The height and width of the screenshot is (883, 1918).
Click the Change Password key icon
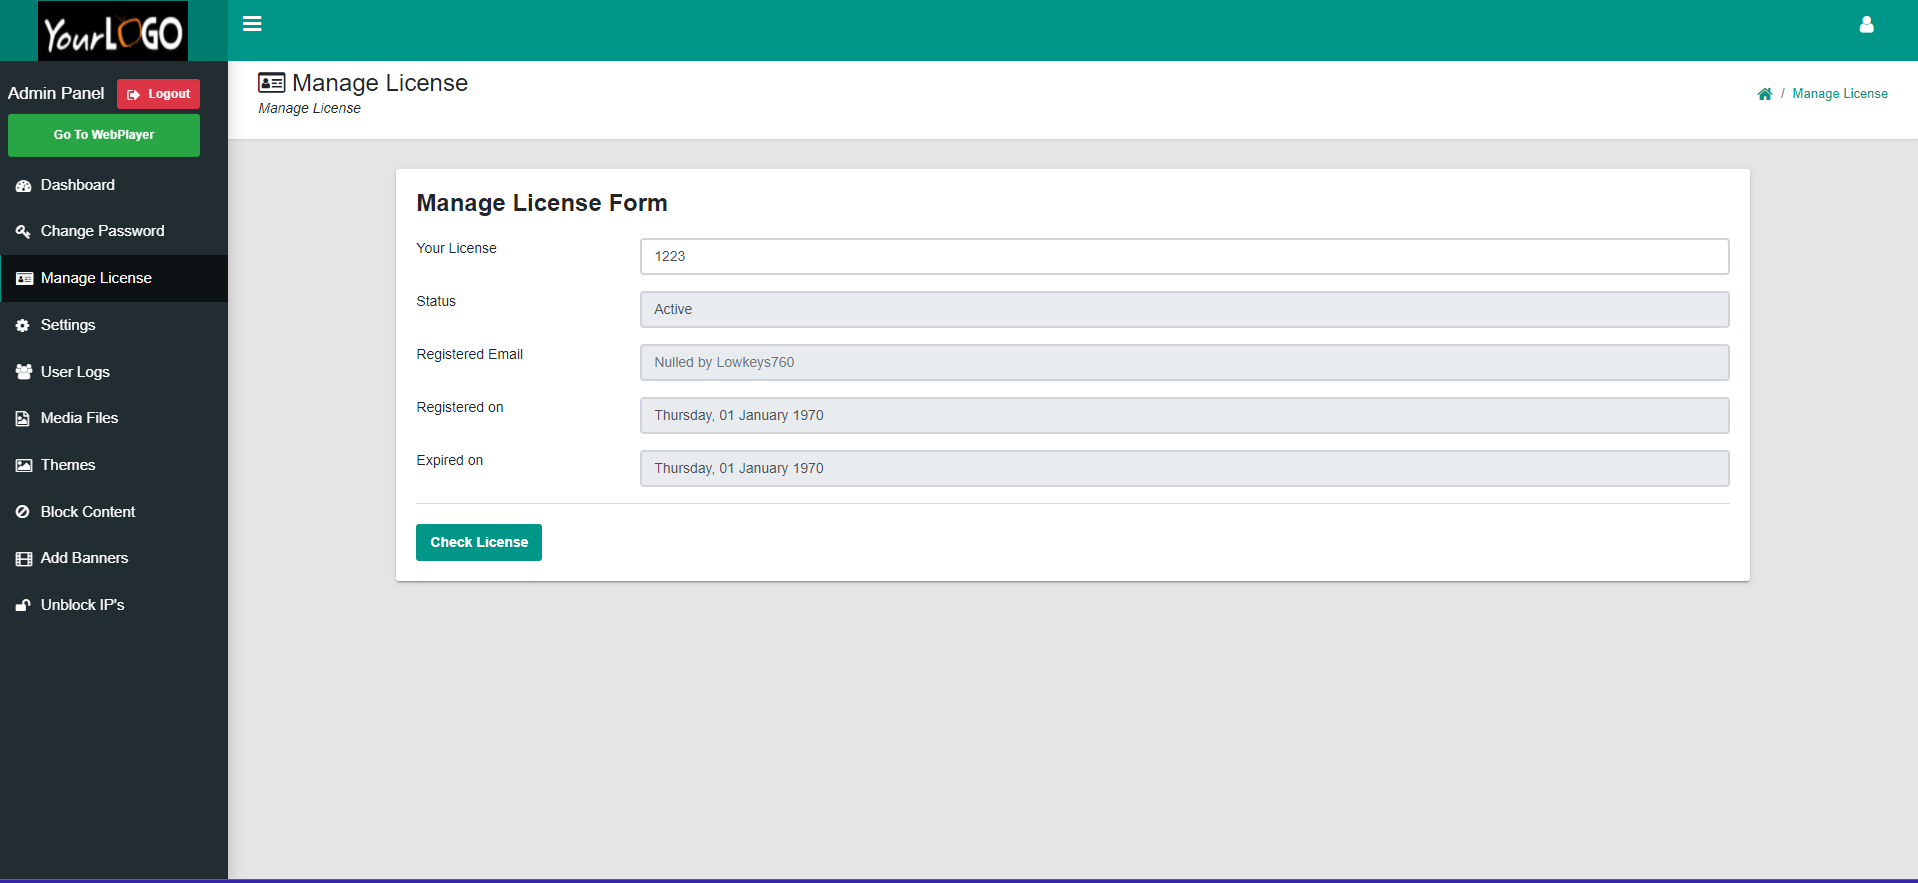(x=23, y=232)
